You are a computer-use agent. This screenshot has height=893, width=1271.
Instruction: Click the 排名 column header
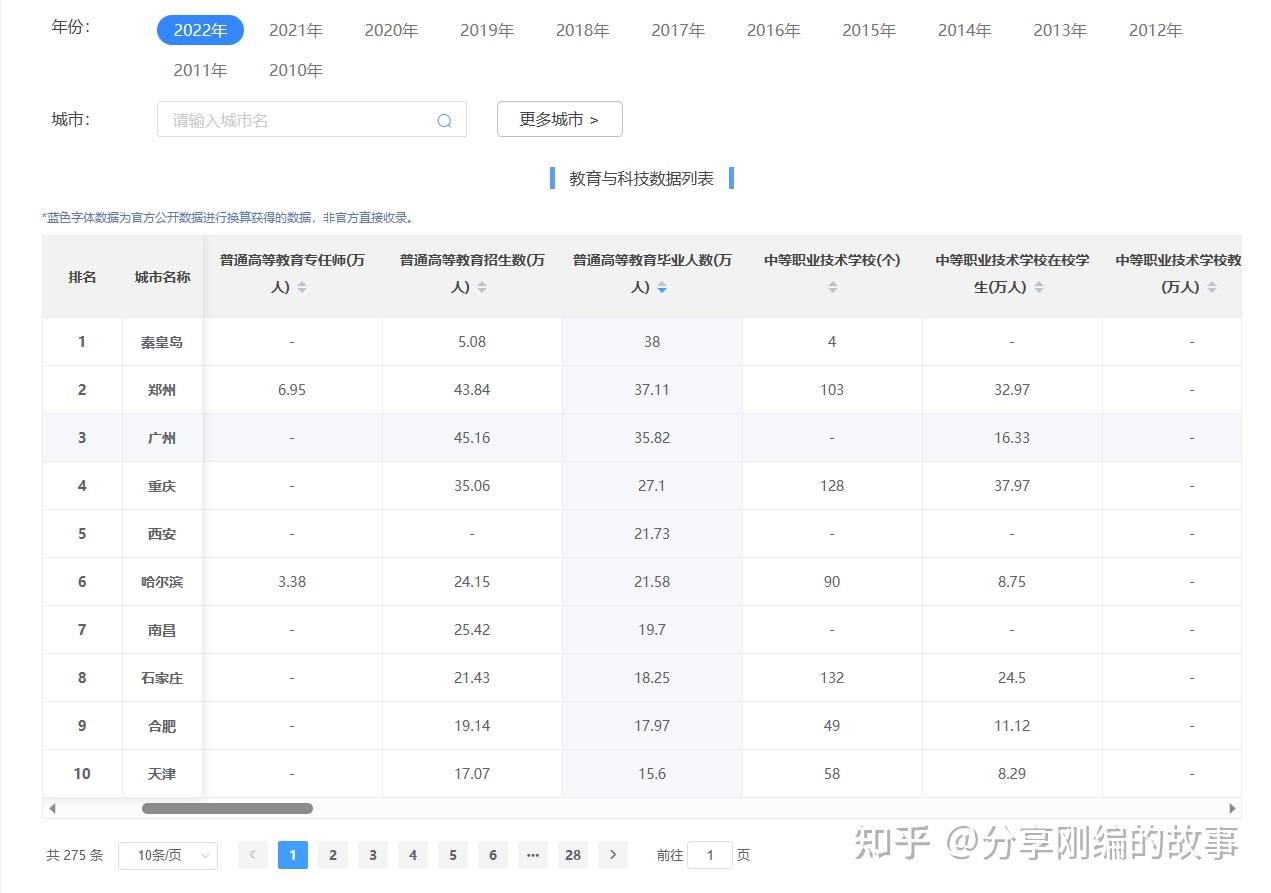coord(82,277)
